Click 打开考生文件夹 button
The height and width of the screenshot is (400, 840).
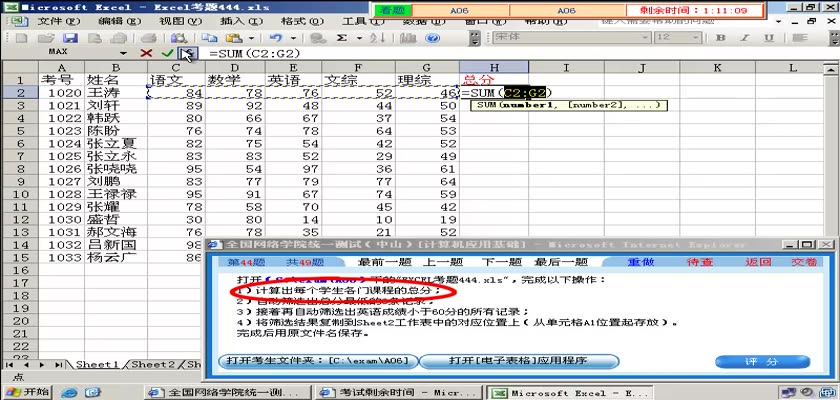(318, 361)
